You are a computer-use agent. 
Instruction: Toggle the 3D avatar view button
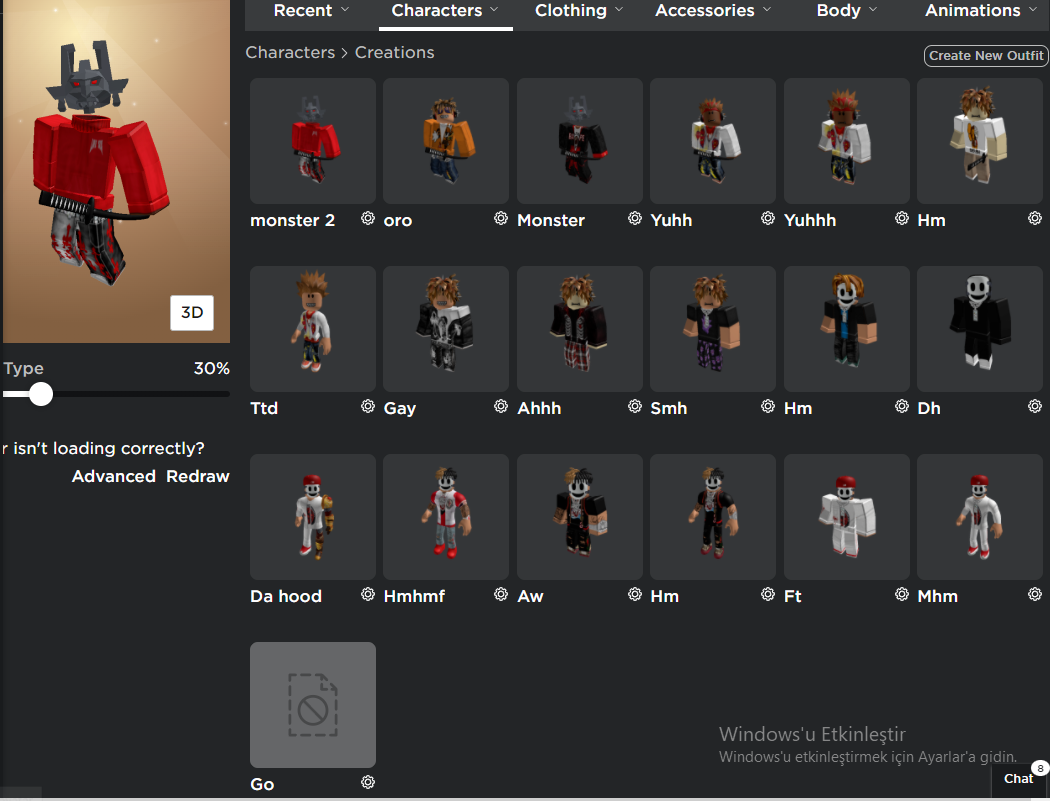pos(192,313)
